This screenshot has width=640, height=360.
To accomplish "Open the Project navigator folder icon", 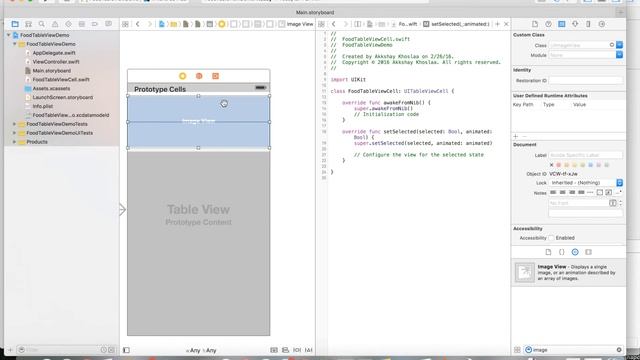I will click(x=15, y=24).
